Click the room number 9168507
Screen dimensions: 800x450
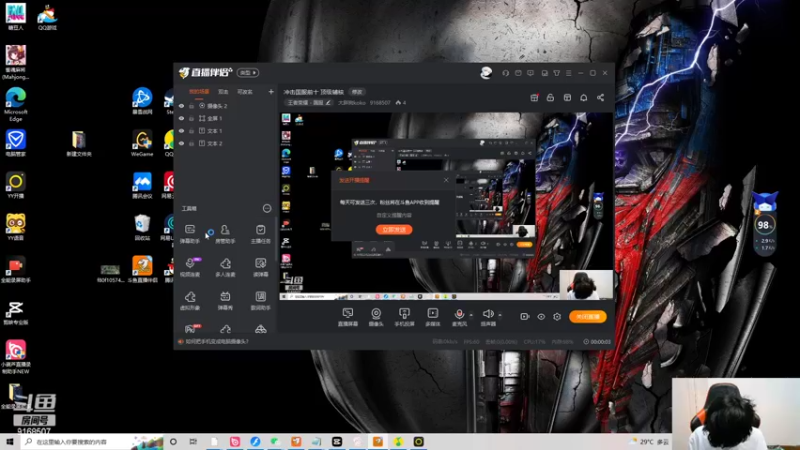[x=380, y=103]
